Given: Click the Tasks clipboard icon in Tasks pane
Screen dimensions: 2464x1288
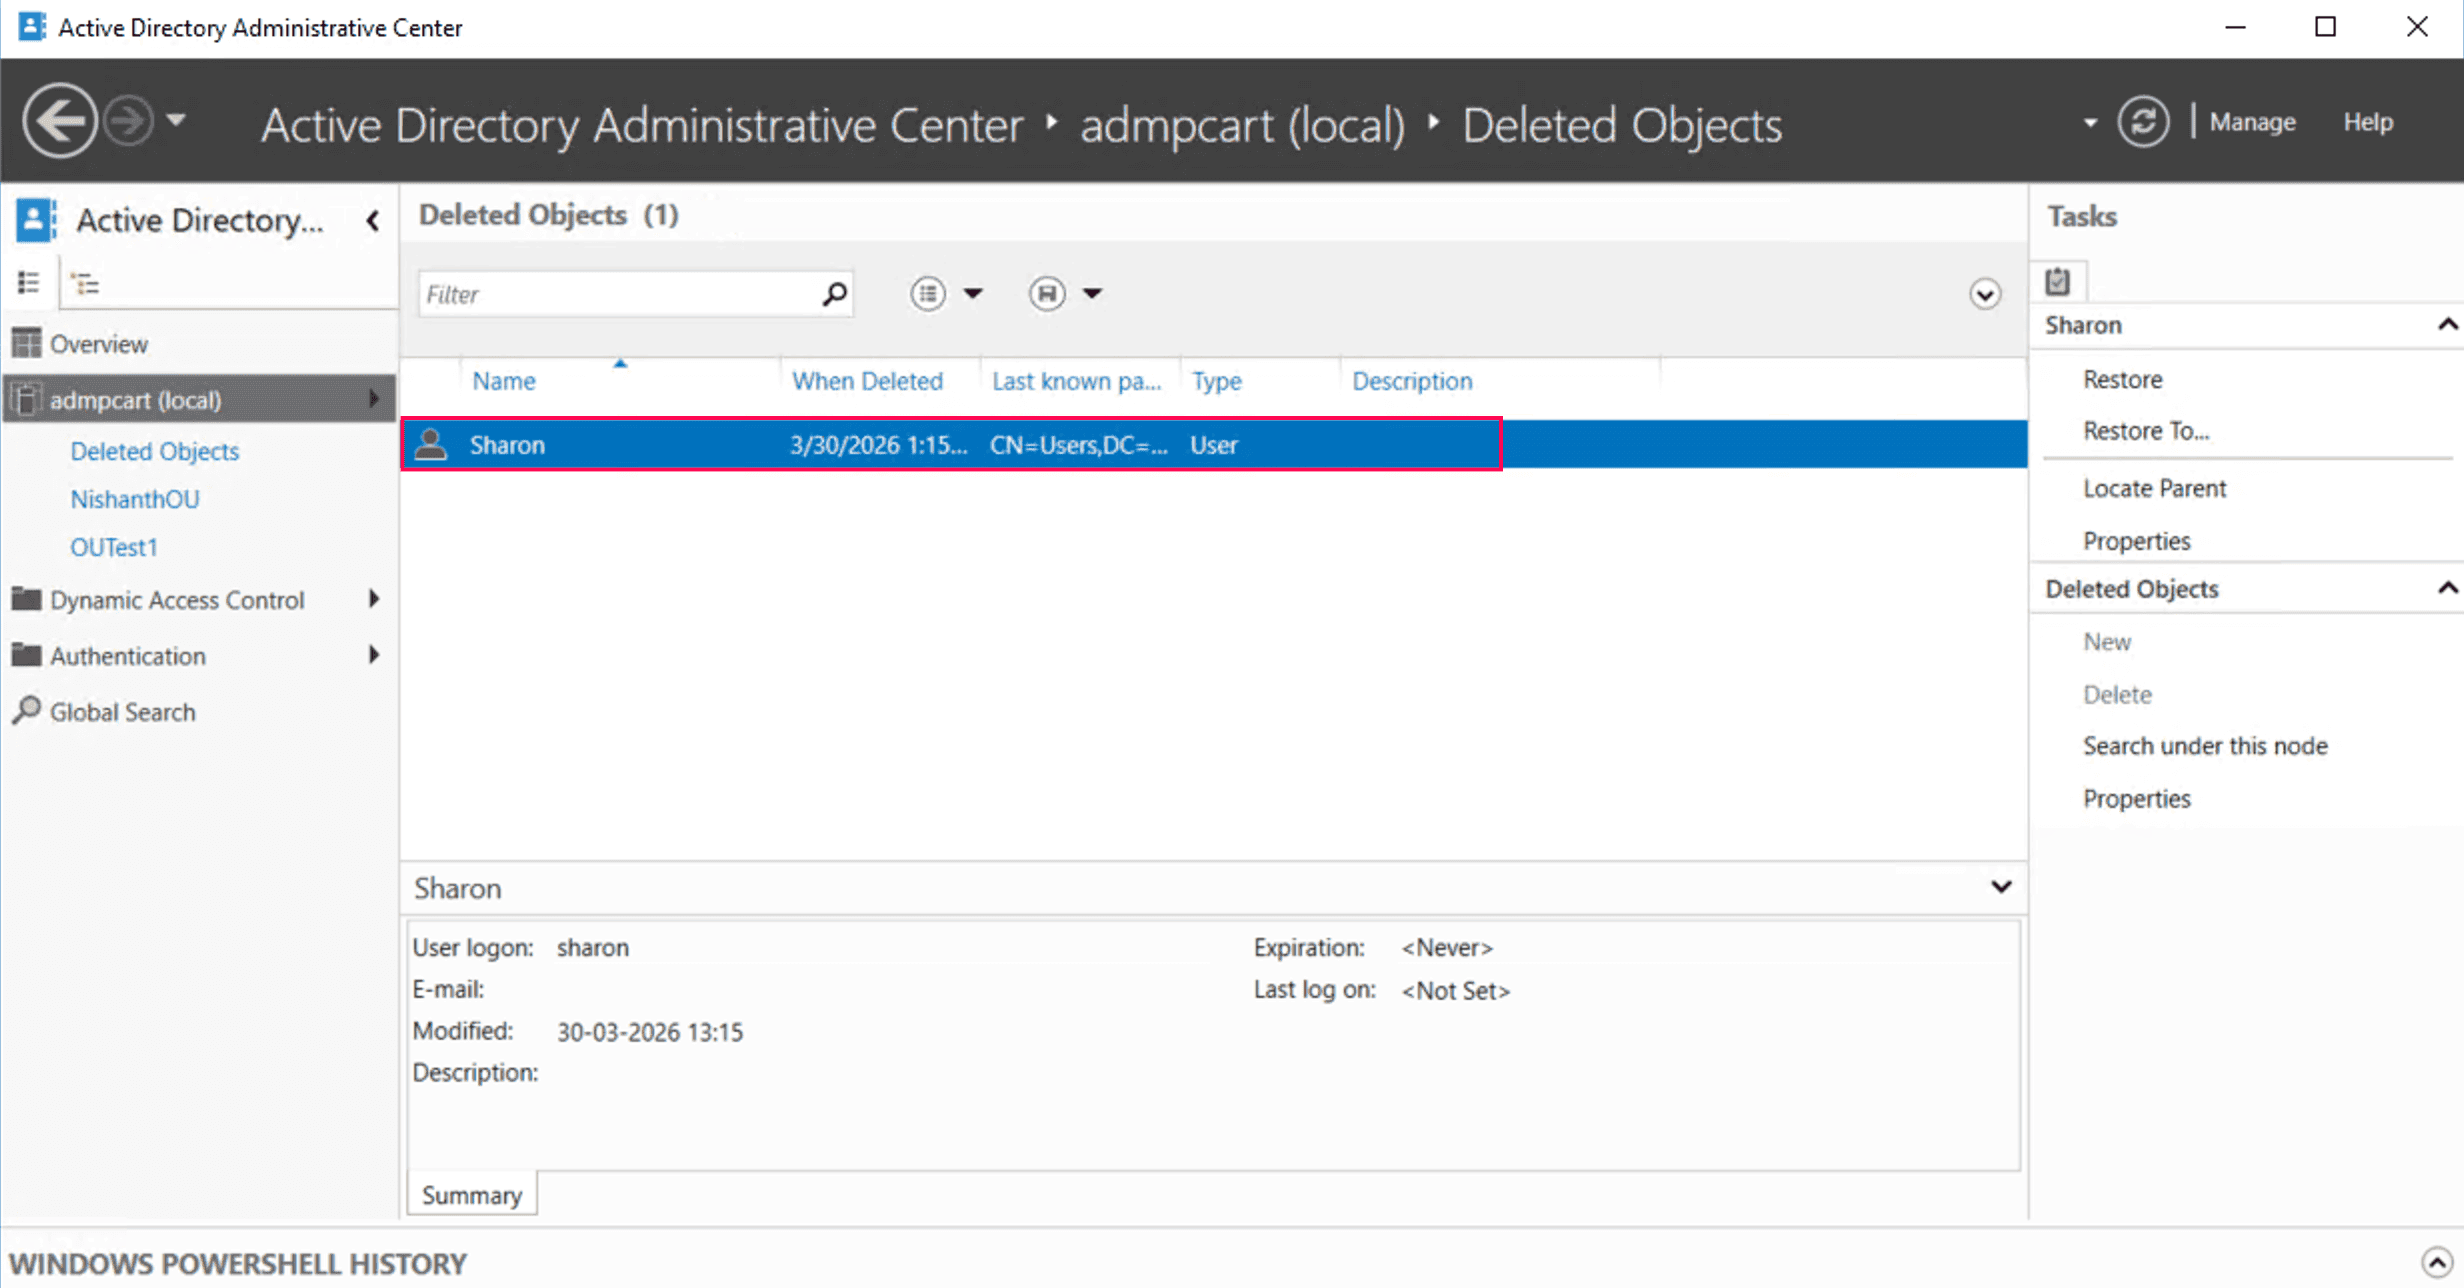Looking at the screenshot, I should coord(2057,281).
